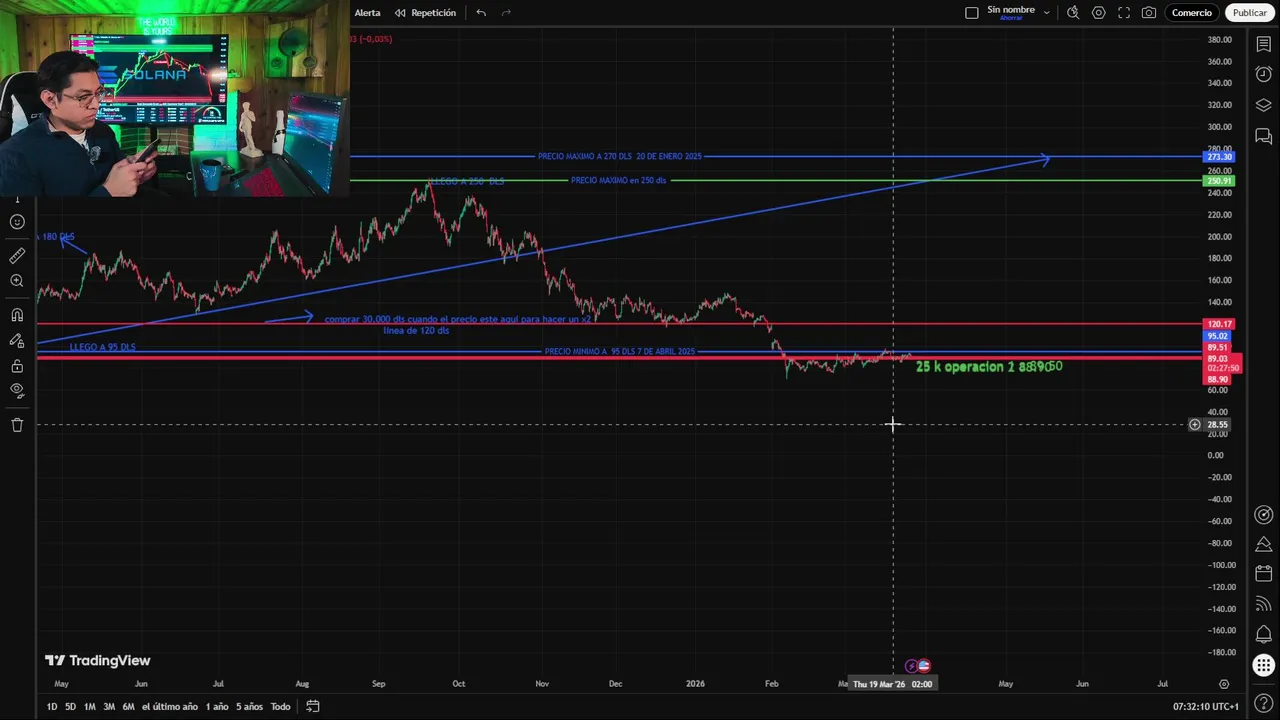
Task: Open the chats speech-bubble icon
Action: pyautogui.click(x=1264, y=137)
